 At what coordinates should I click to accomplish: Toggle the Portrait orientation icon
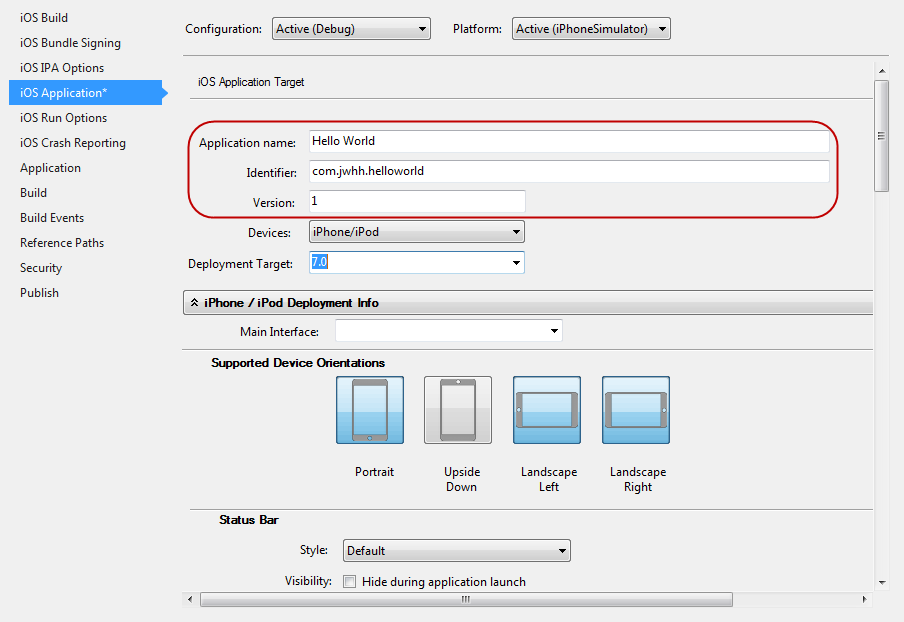(370, 410)
